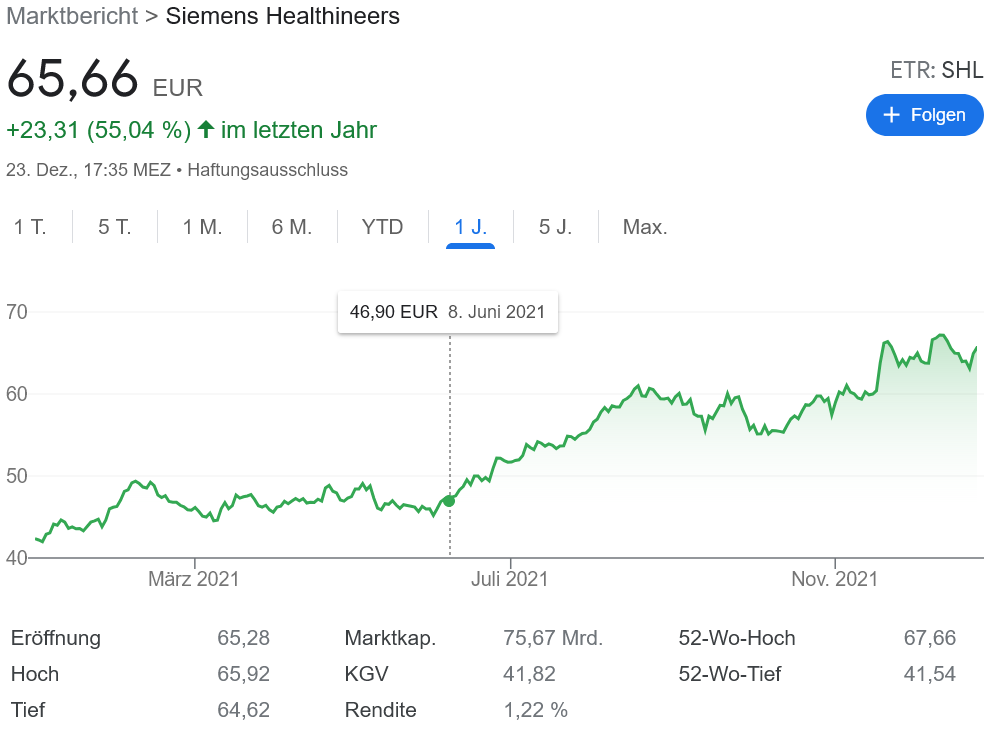
Task: Click the ETR: SHL ticker label
Action: [x=936, y=71]
